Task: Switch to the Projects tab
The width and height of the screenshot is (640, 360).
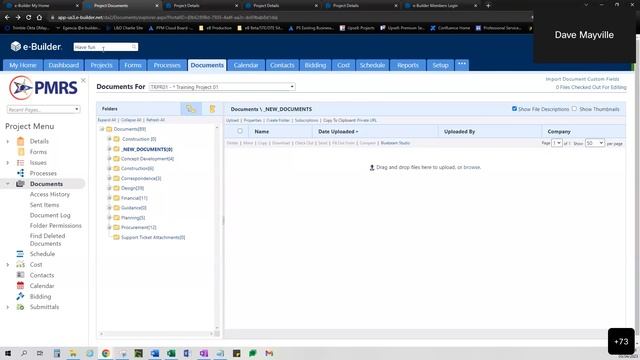Action: pos(101,65)
